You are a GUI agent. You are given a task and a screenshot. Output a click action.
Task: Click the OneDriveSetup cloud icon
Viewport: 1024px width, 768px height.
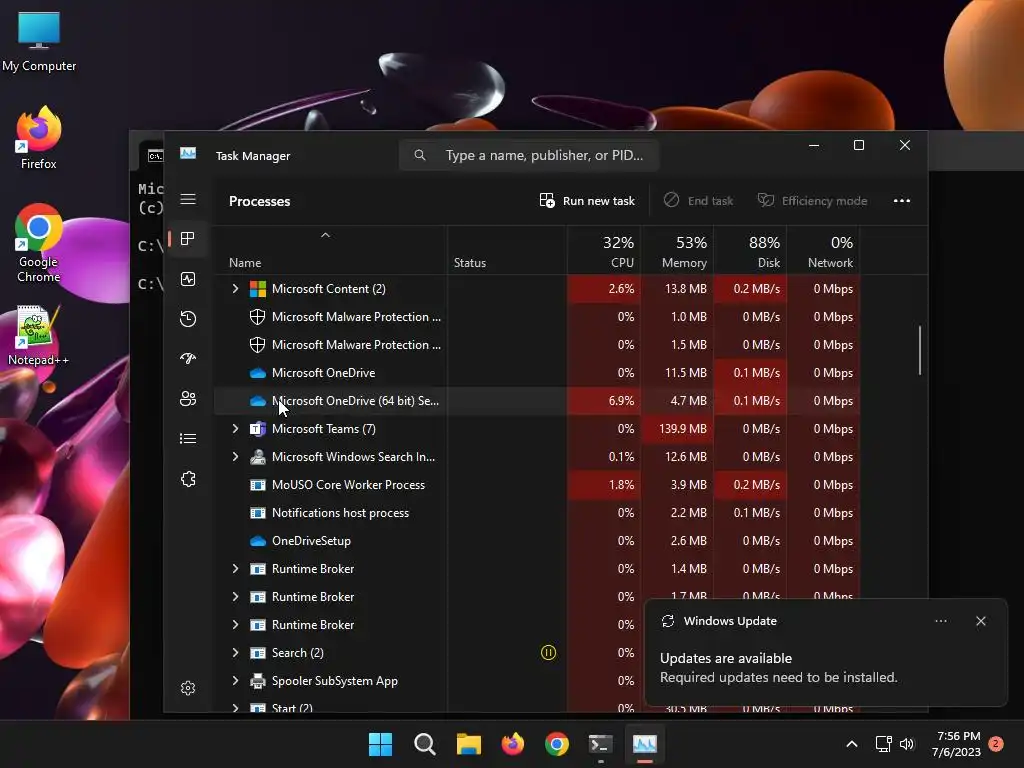point(258,541)
